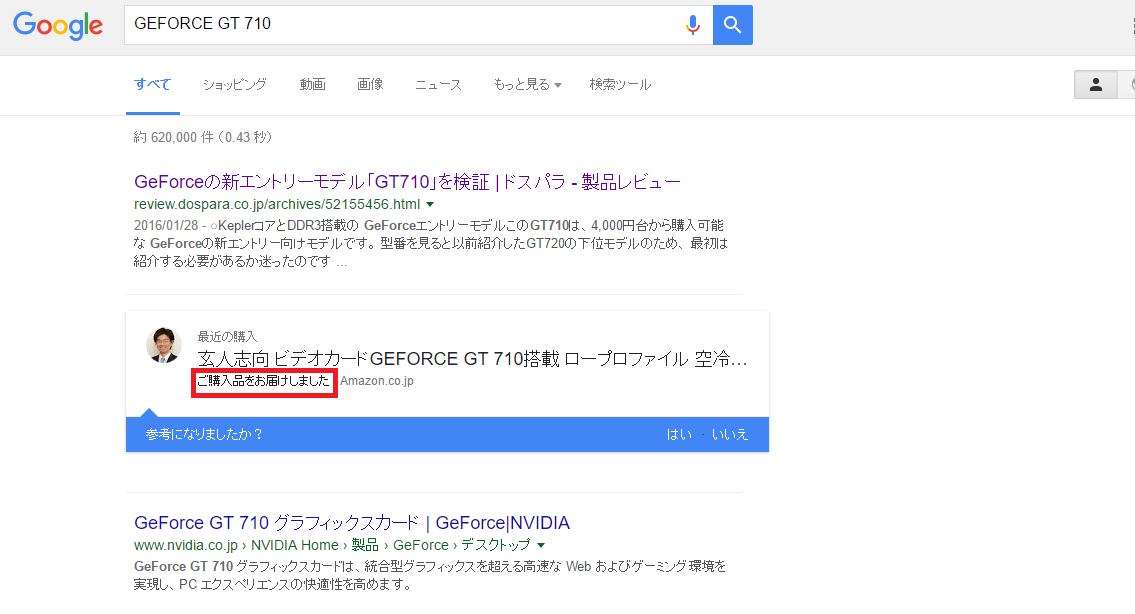Viewport: 1135px width, 614px height.
Task: Select the すべて tab
Action: tap(153, 85)
